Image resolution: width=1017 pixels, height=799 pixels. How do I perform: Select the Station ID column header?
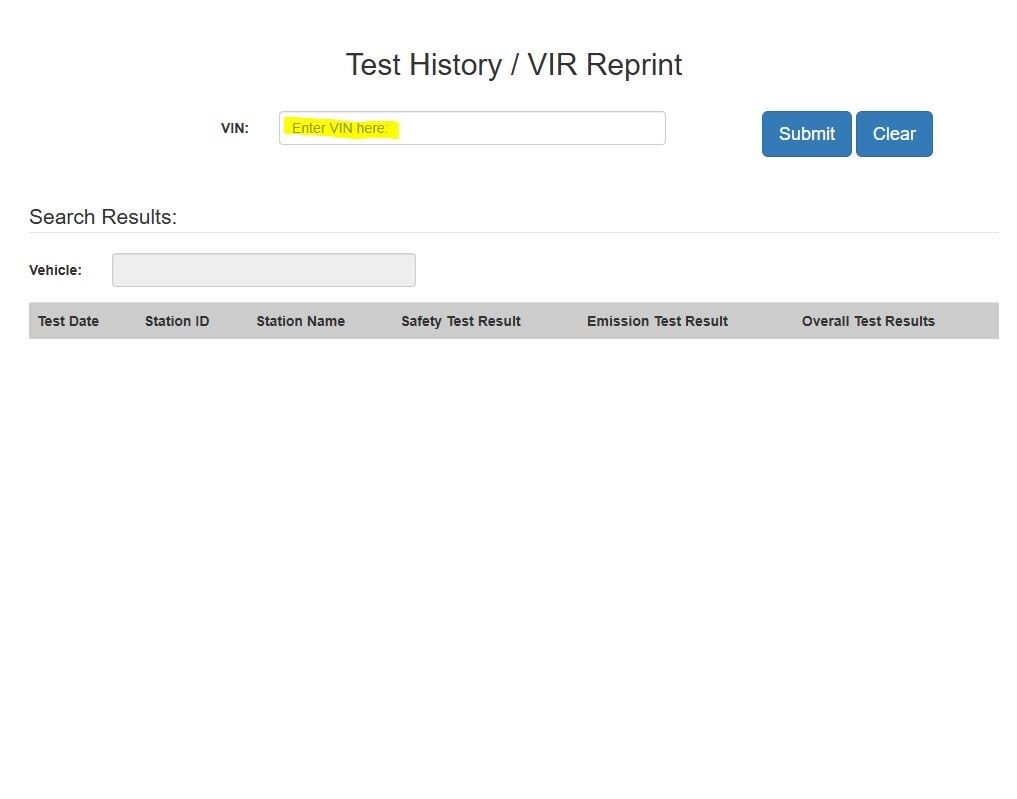[x=177, y=321]
